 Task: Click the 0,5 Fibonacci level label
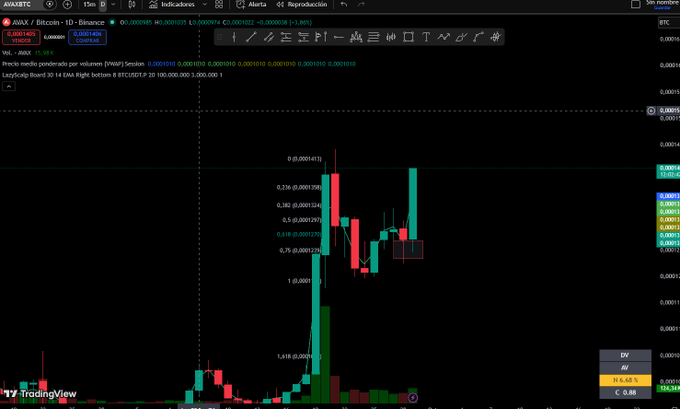301,220
